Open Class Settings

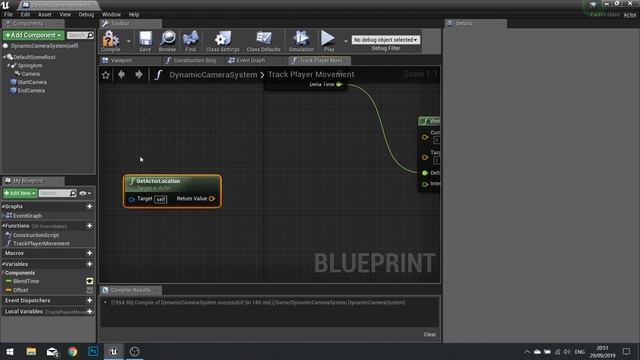click(x=222, y=41)
